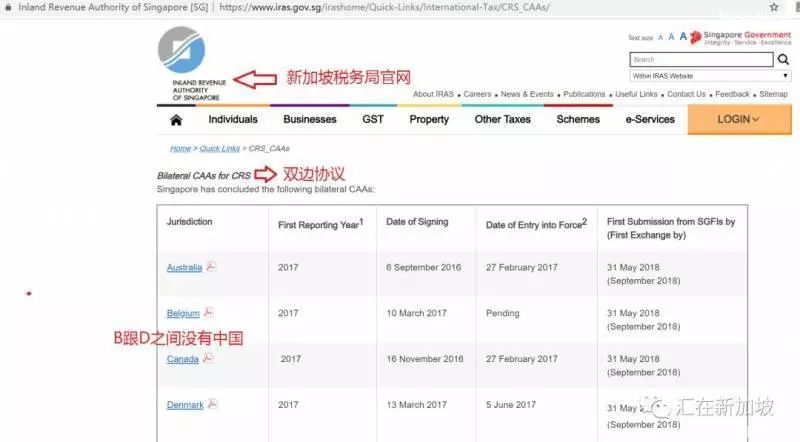Open Contact Us link
The image size is (800, 442).
(686, 94)
